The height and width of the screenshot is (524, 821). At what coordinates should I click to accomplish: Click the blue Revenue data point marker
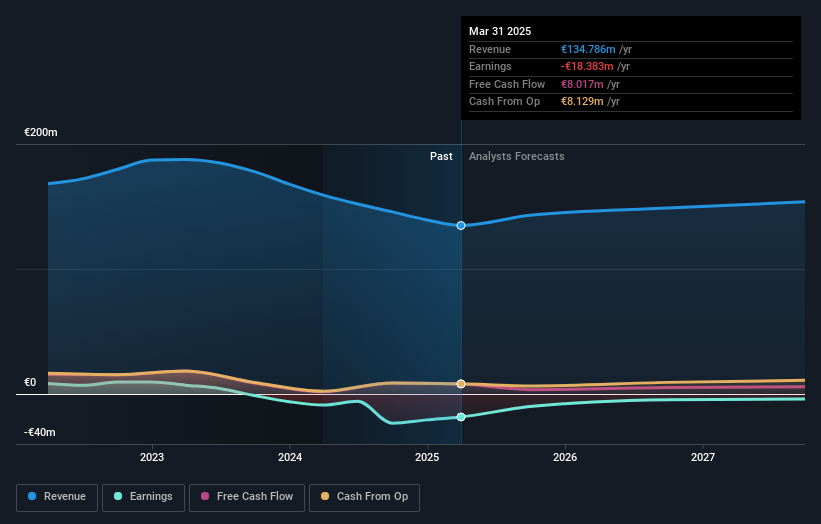[x=461, y=226]
